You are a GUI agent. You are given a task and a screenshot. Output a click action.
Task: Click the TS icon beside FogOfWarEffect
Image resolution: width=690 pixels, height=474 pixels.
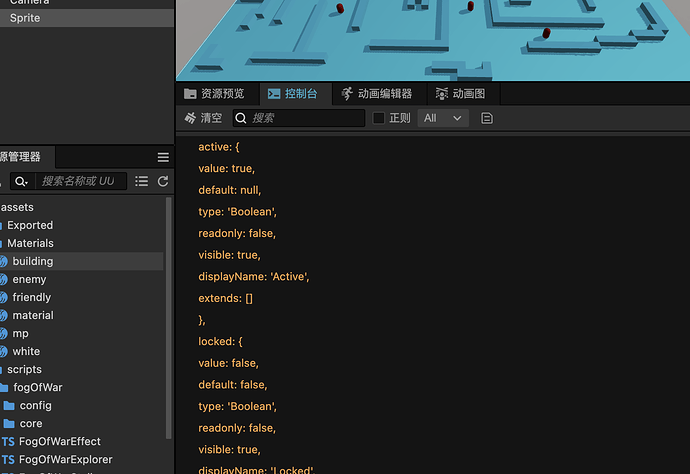pyautogui.click(x=8, y=441)
